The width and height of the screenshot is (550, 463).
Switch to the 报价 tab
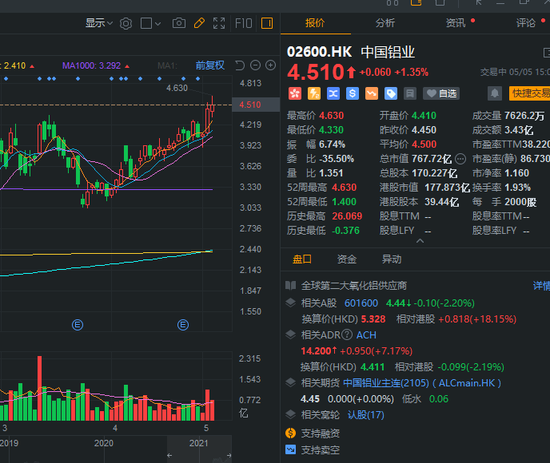point(315,23)
